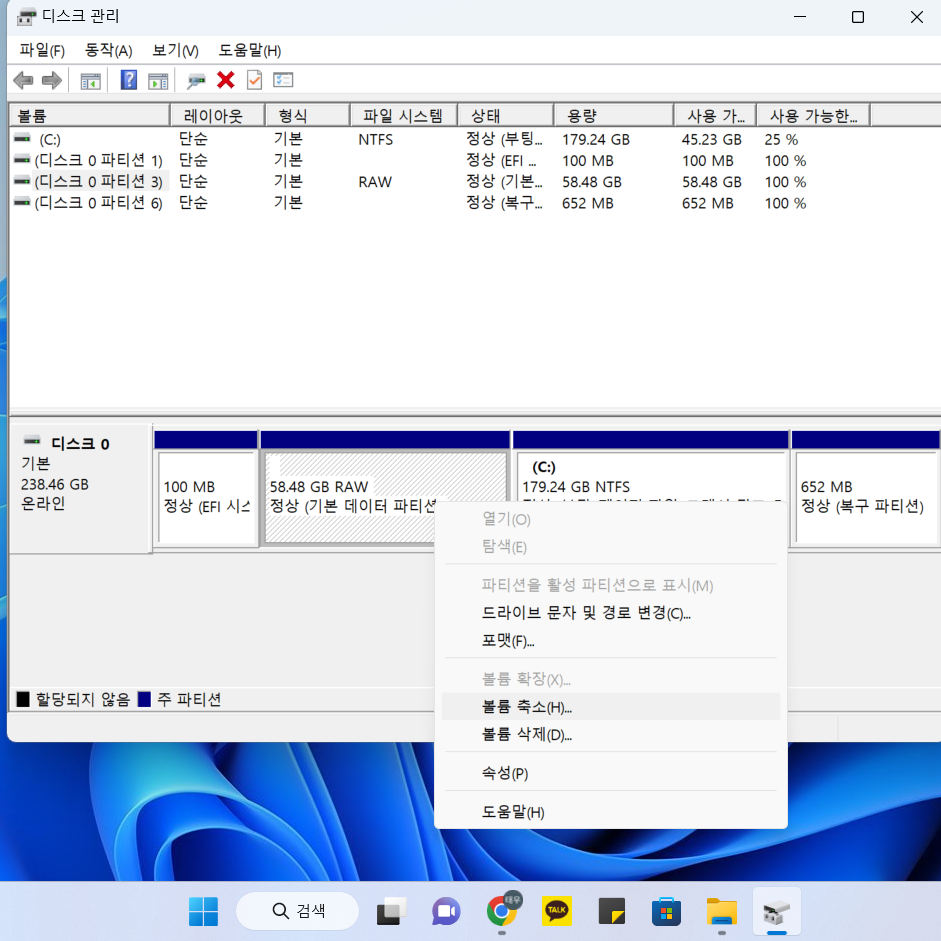
Task: Select the (C:) volume name
Action: pos(50,139)
